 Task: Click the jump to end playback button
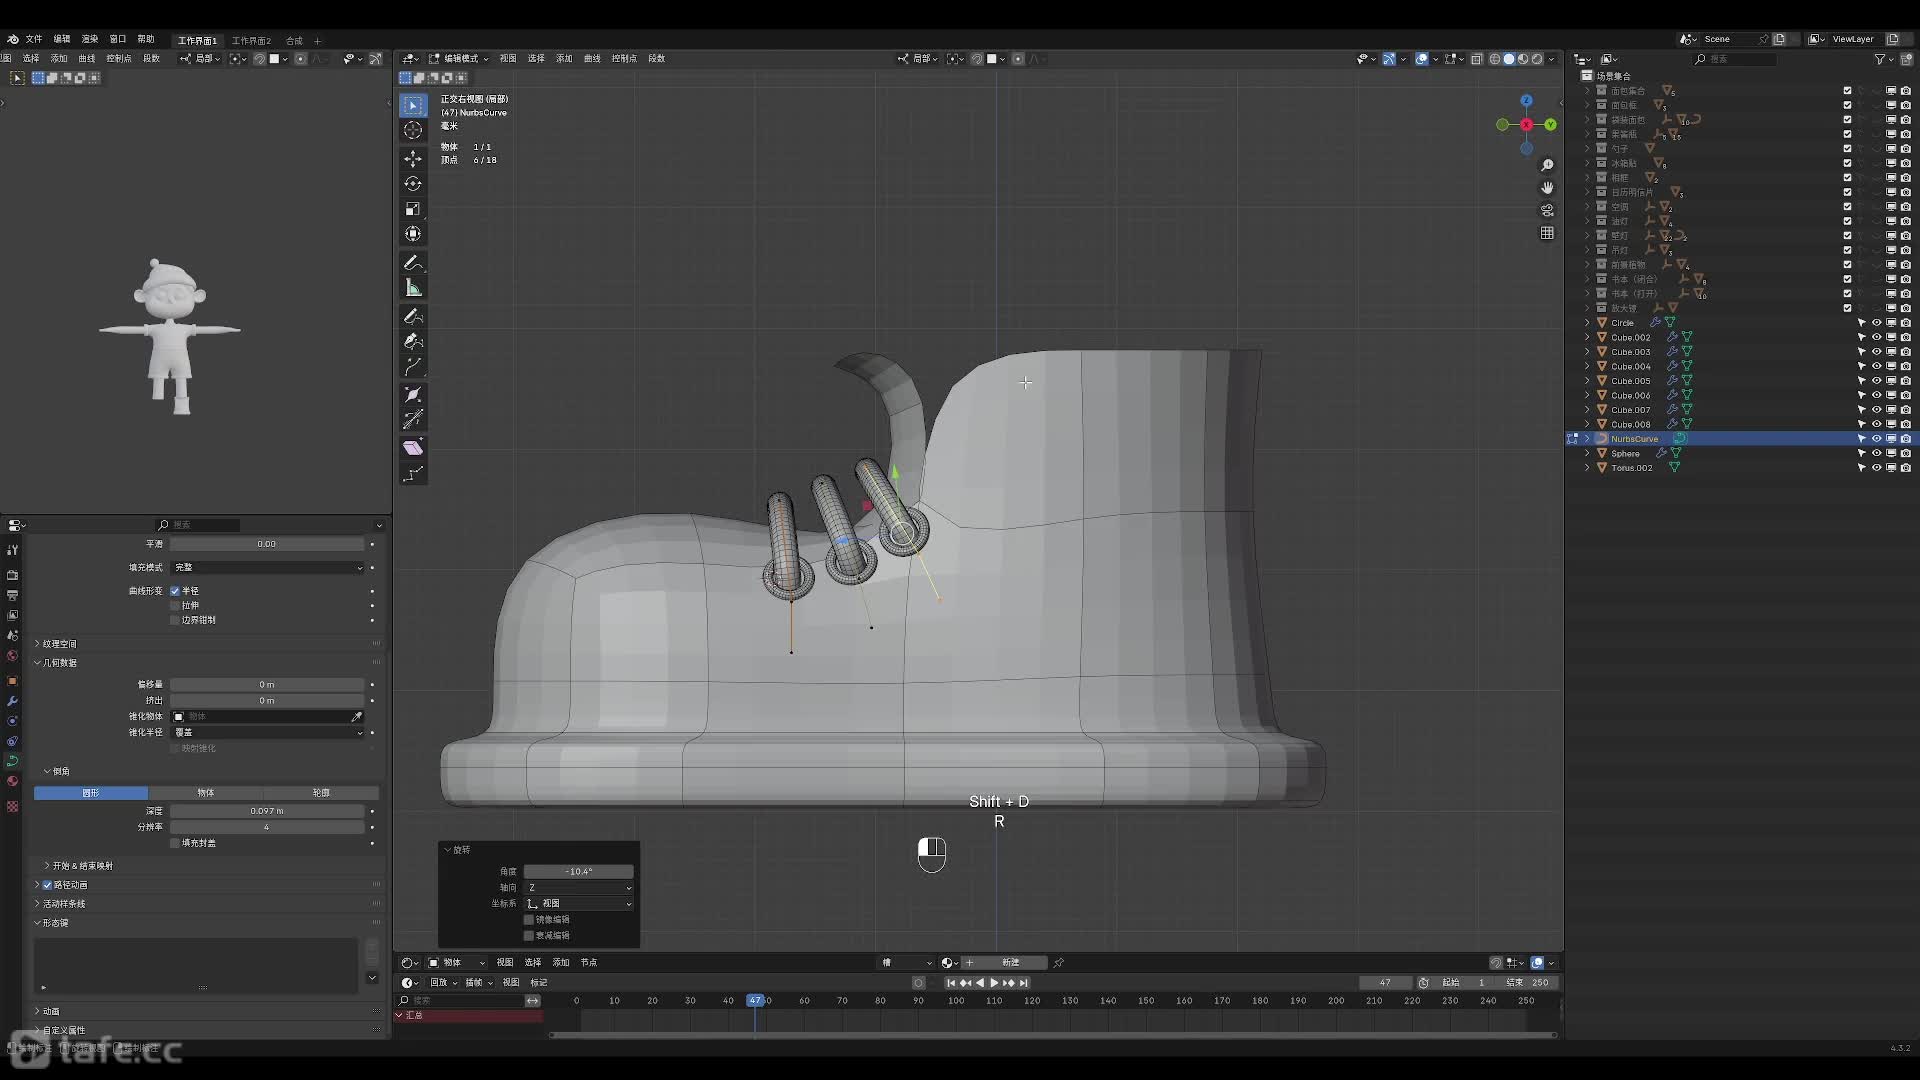point(1024,983)
